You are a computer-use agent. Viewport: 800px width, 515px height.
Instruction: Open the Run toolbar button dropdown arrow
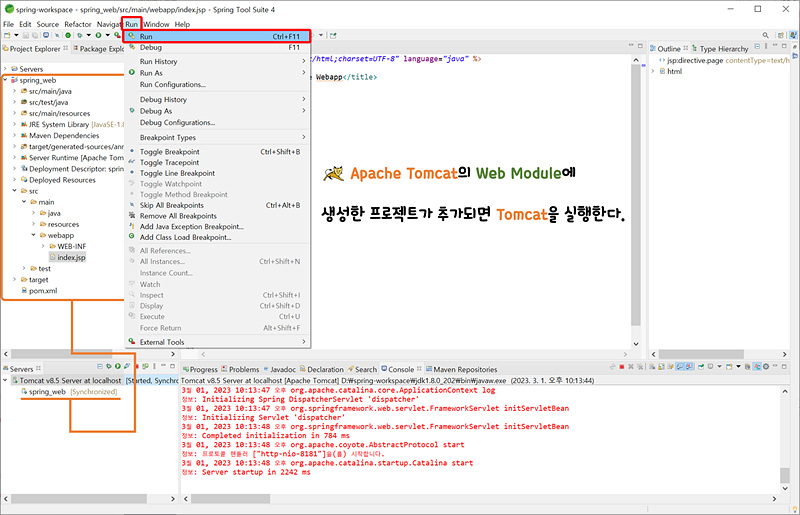pos(108,35)
